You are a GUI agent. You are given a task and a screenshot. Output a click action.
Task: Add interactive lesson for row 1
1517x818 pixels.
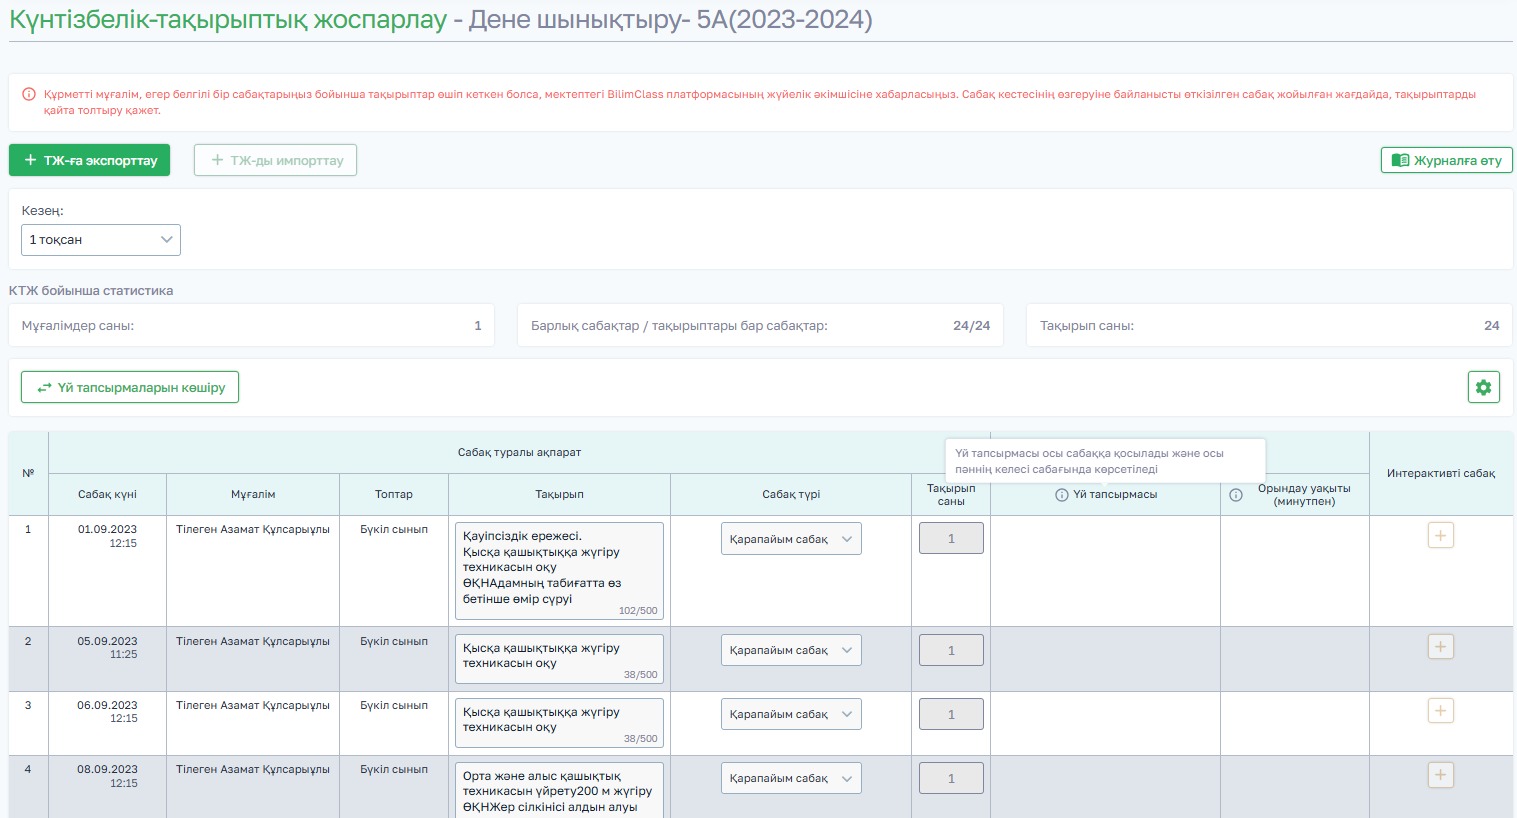1440,535
